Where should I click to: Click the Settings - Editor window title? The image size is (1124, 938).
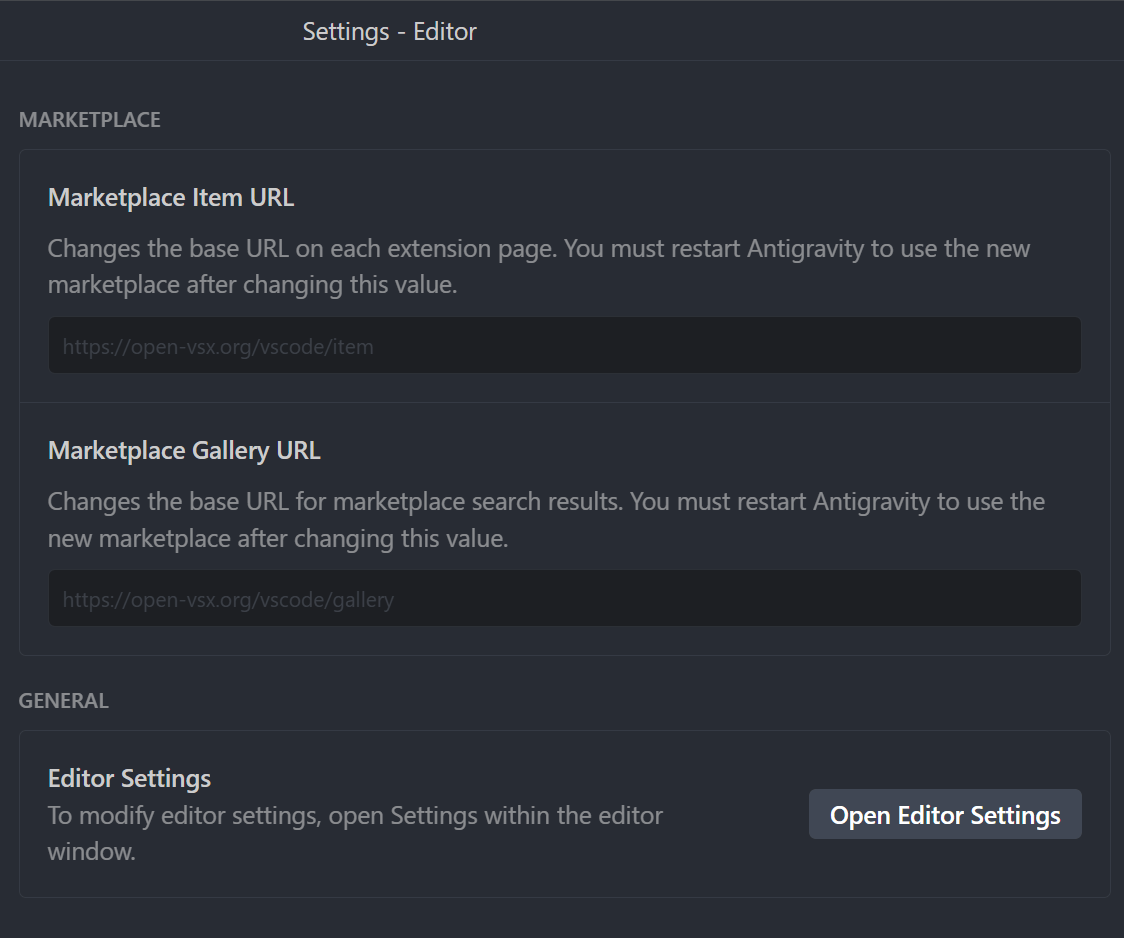coord(389,31)
